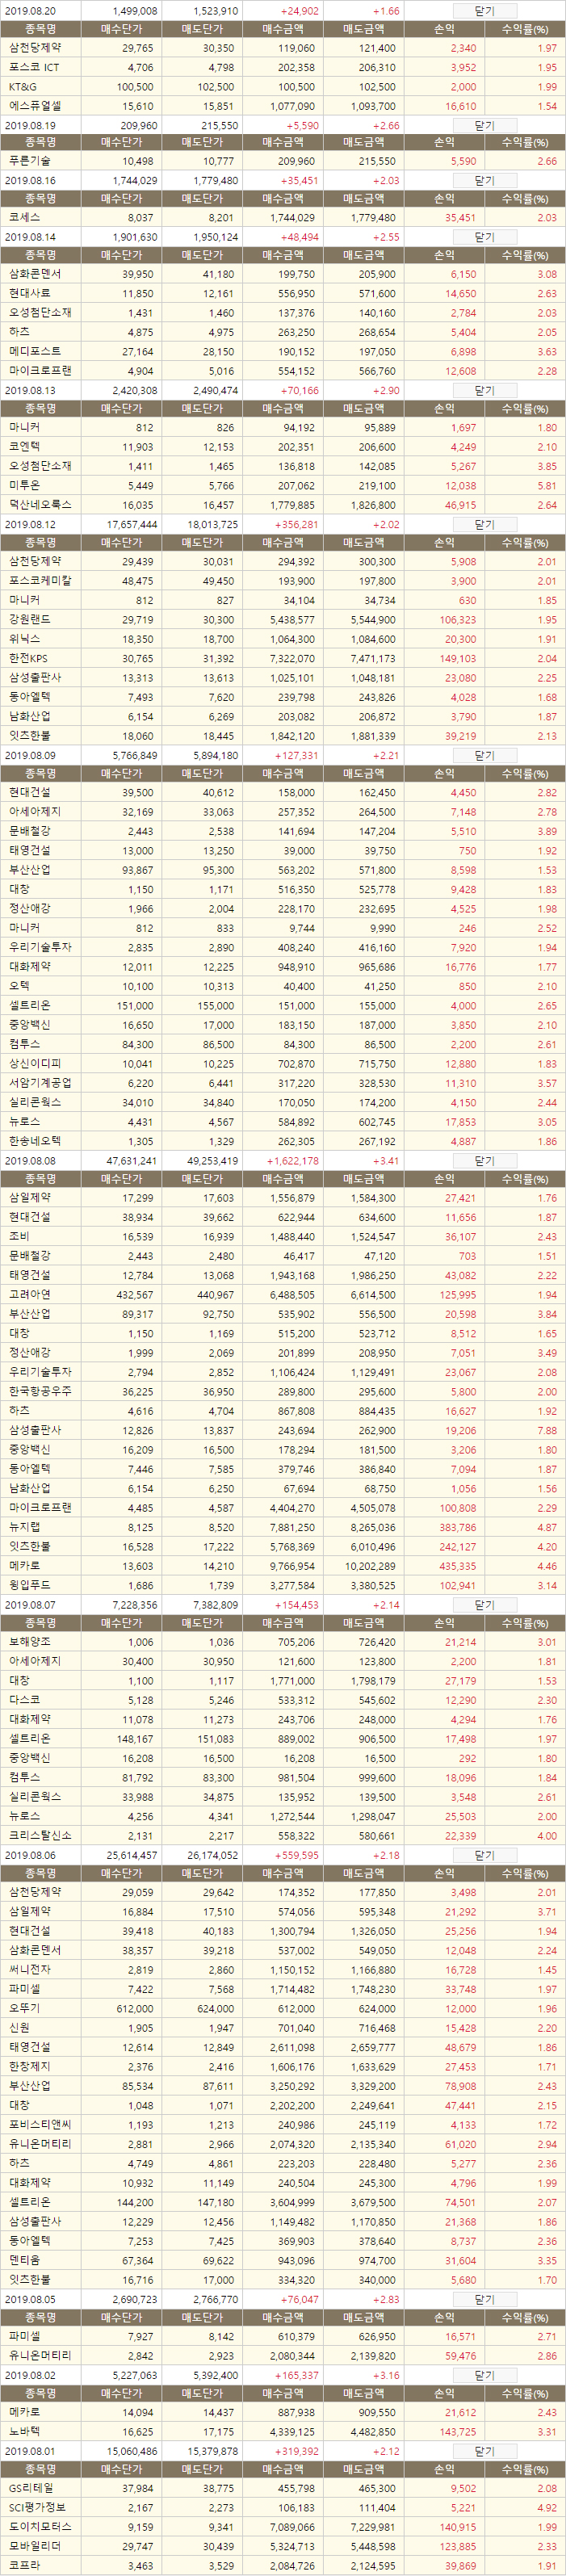Select the 미투온 row name

point(24,485)
